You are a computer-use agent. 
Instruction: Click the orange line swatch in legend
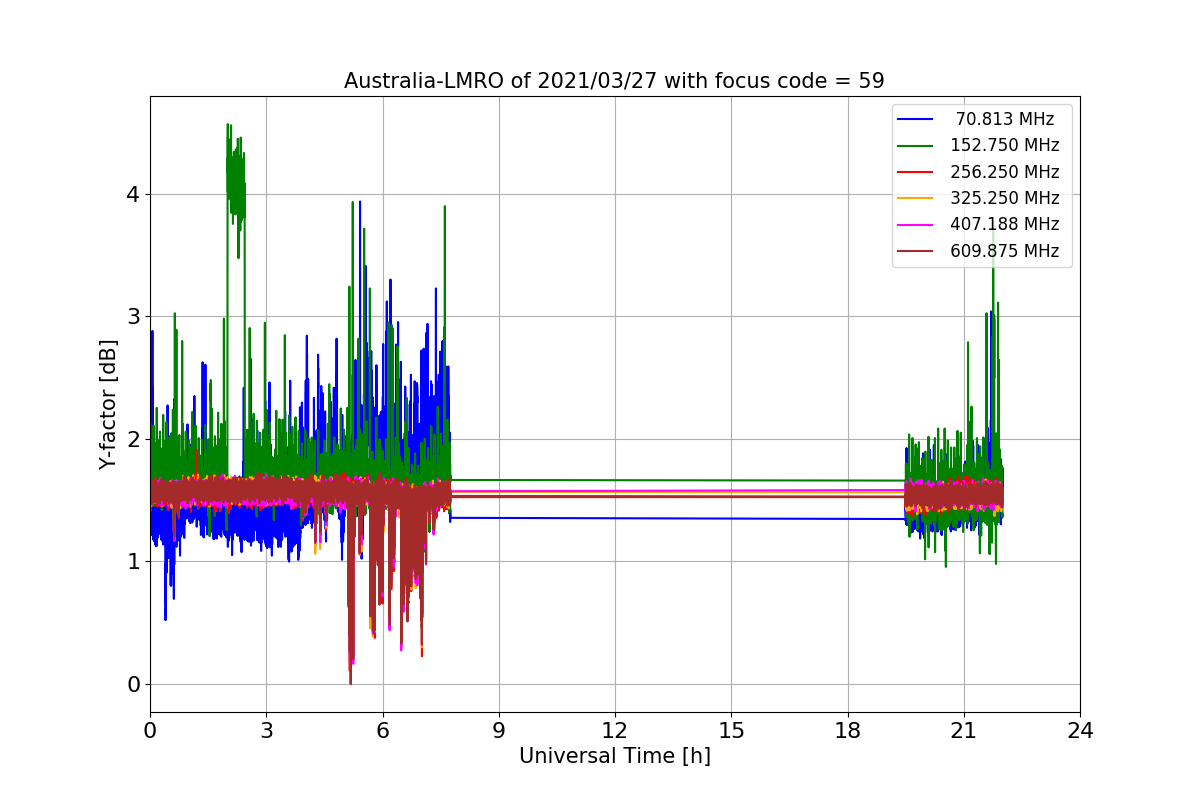click(x=915, y=199)
